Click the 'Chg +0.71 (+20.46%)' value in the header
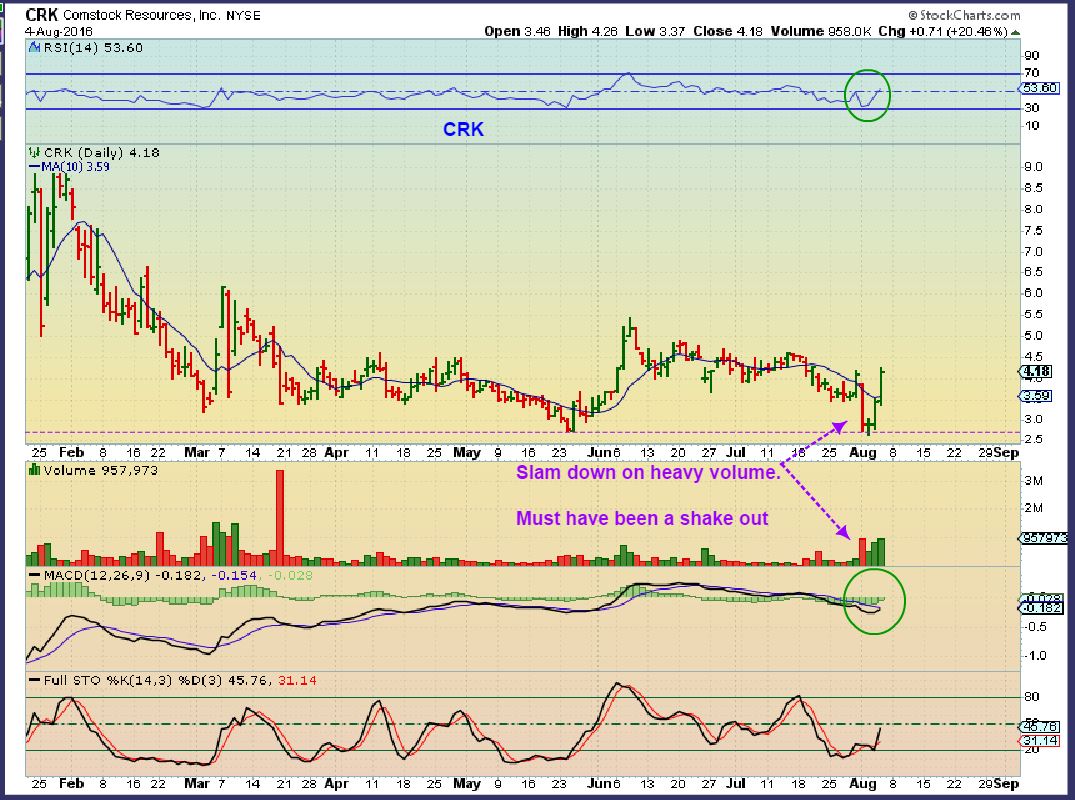This screenshot has width=1075, height=800. point(943,31)
